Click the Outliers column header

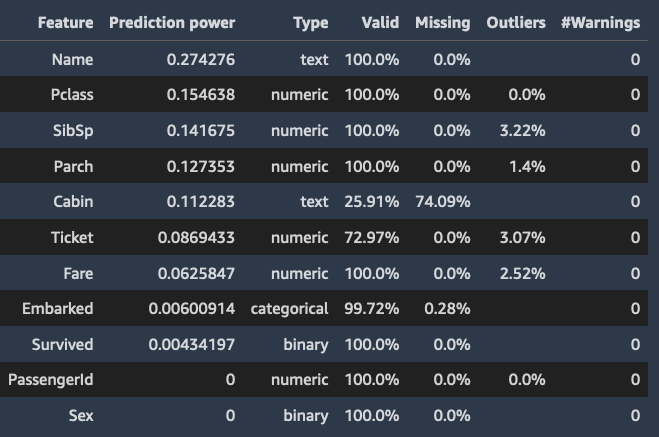click(x=516, y=22)
